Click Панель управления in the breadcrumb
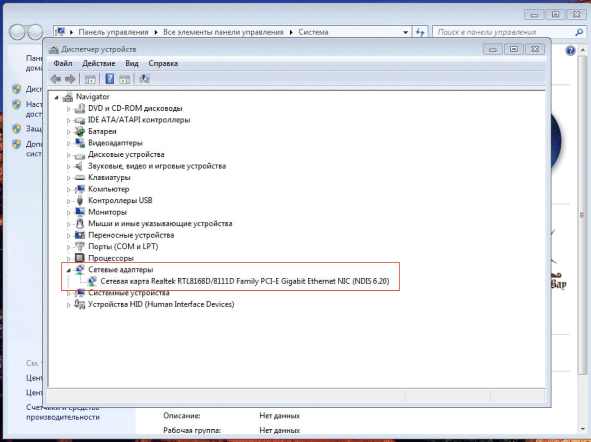591x442 pixels. [x=113, y=32]
